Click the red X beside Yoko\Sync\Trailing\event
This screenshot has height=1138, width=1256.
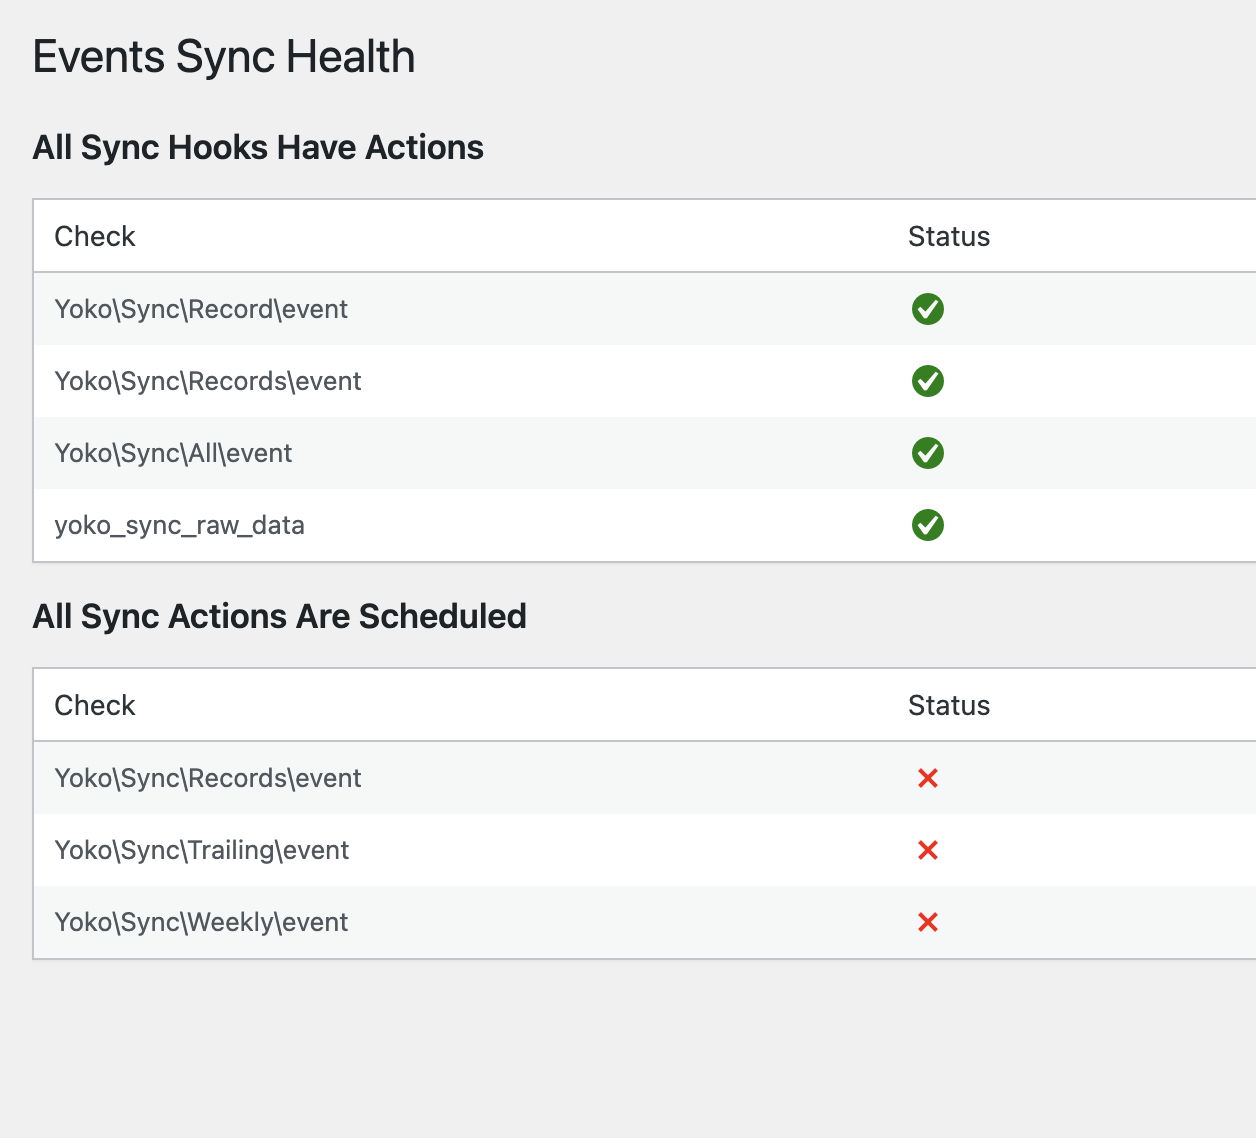click(x=927, y=850)
